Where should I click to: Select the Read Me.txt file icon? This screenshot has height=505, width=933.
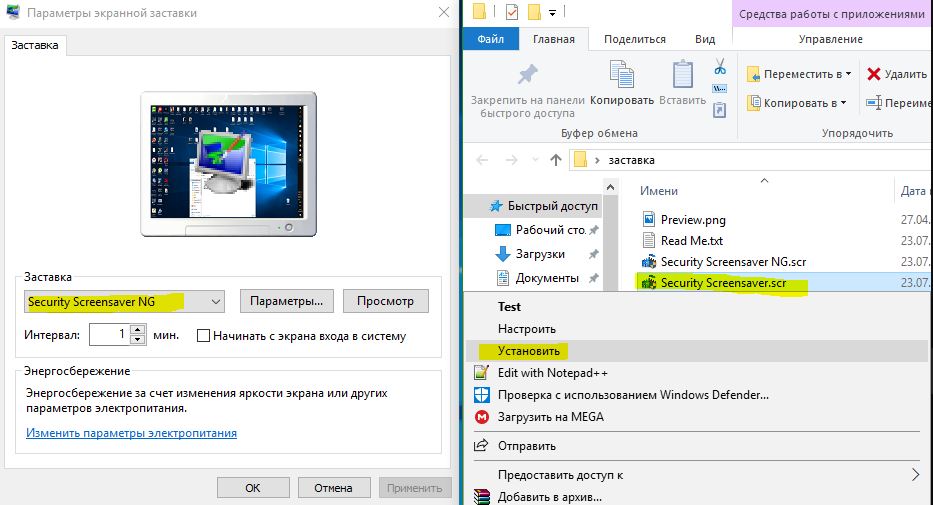click(x=649, y=240)
